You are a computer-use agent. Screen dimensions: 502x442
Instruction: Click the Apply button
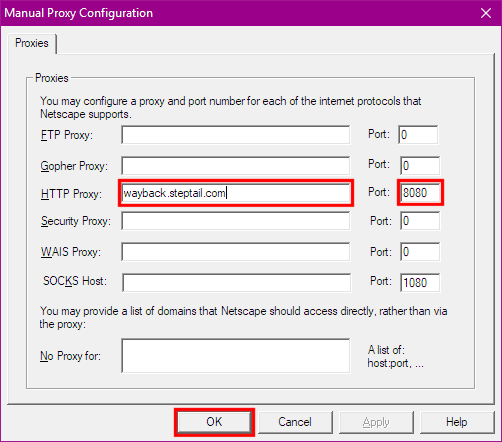(376, 422)
